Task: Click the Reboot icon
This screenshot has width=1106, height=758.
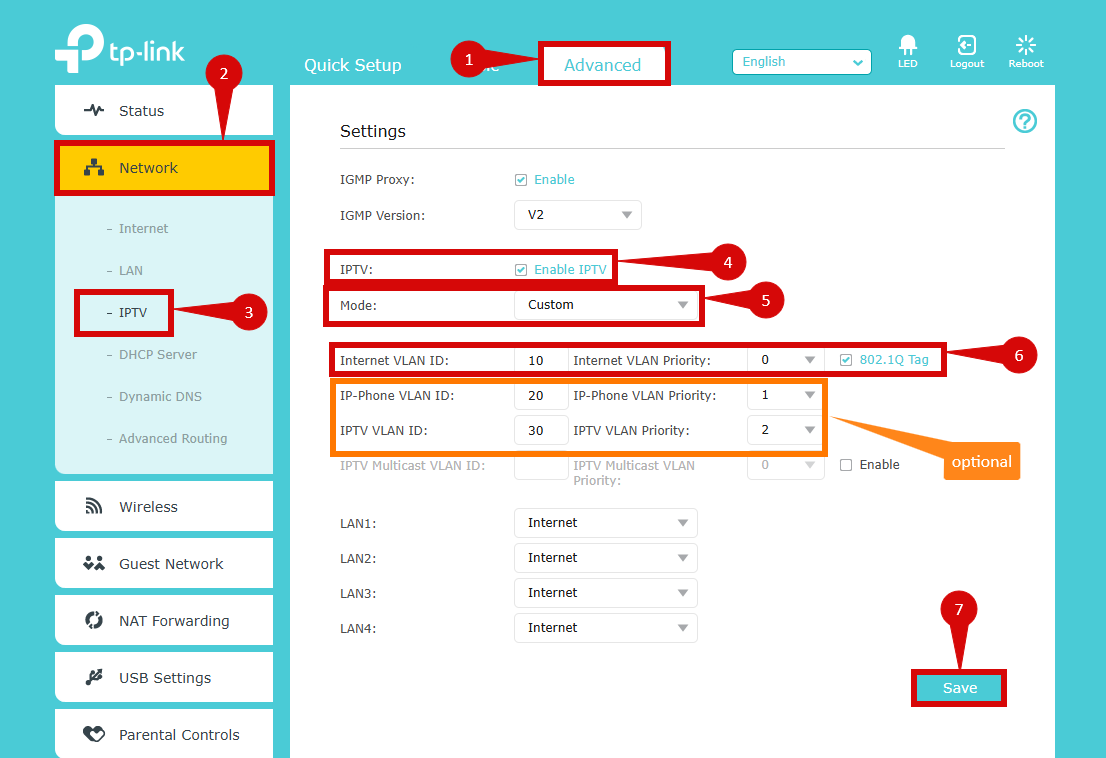Action: pos(1025,46)
